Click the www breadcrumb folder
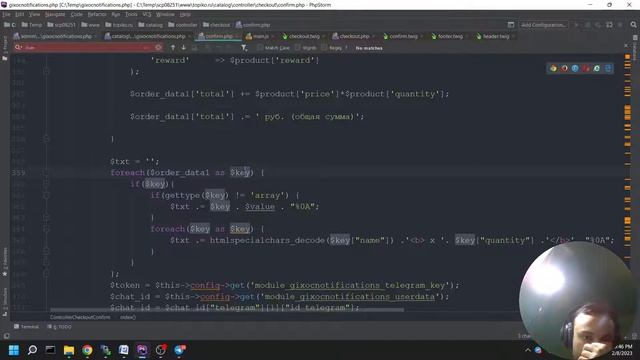Image resolution: width=640 pixels, height=360 pixels. 91,25
